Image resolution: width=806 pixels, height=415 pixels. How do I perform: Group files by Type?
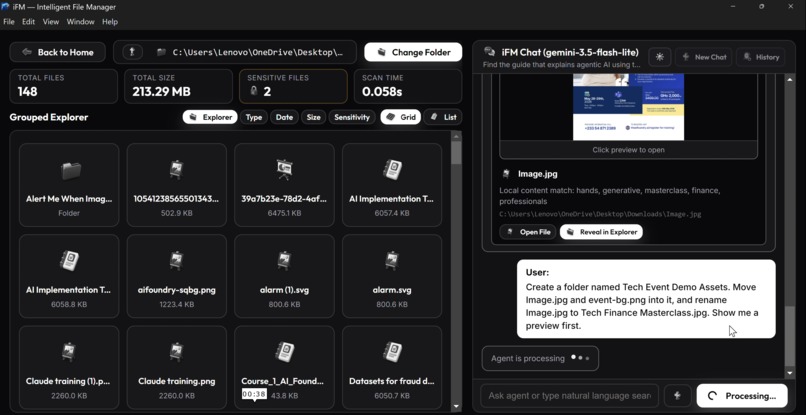253,117
